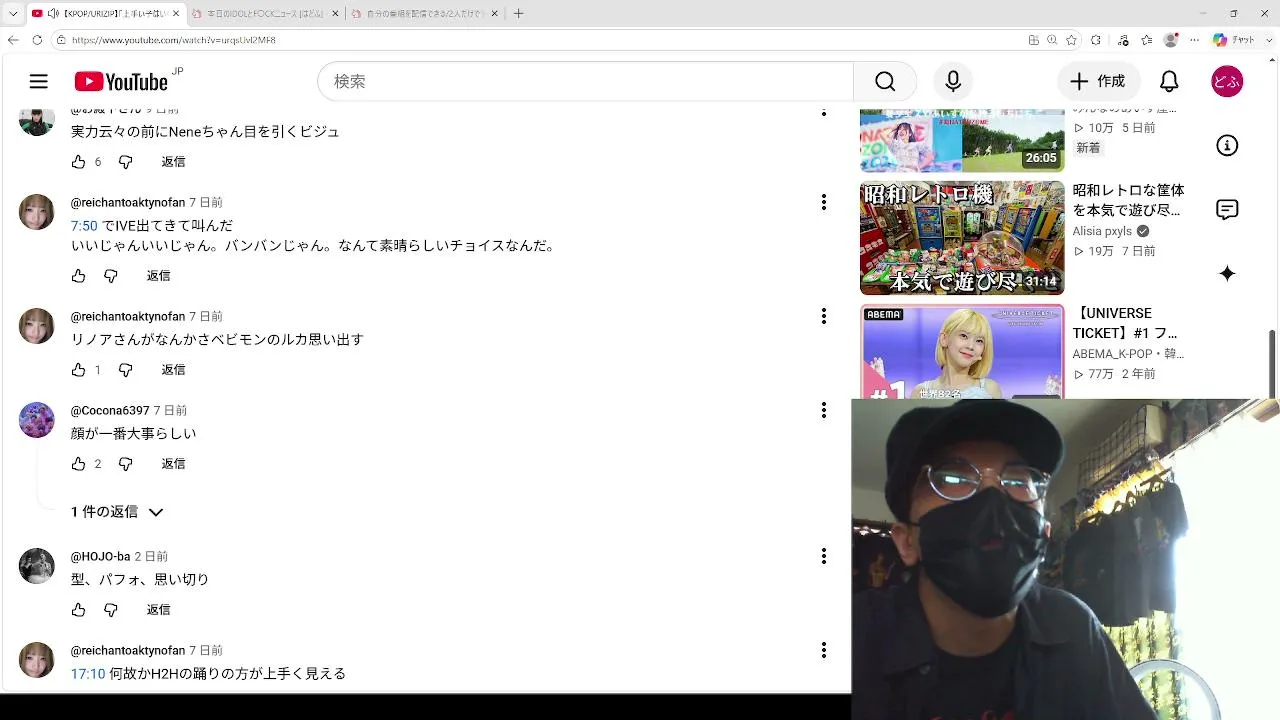Reply to the リノアさん comment
The width and height of the screenshot is (1280, 720).
174,370
